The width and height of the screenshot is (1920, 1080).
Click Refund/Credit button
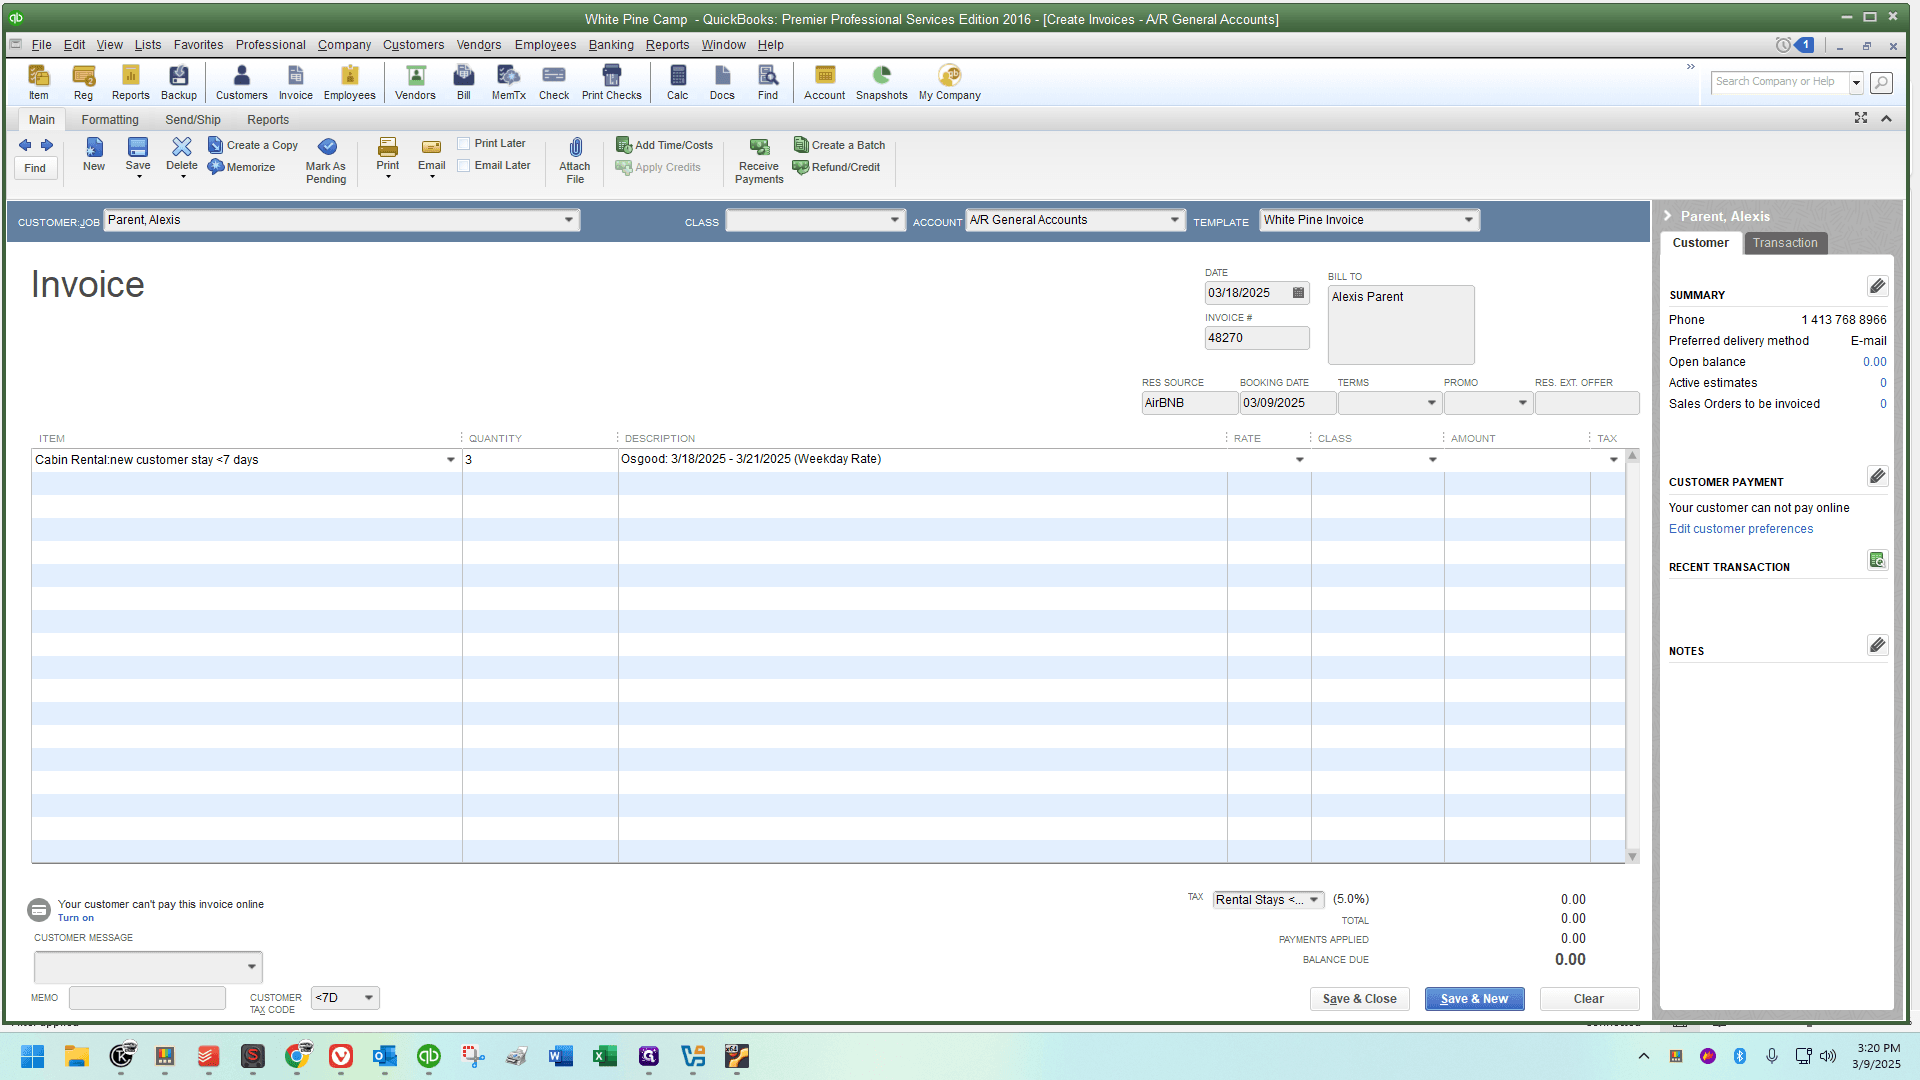(x=836, y=167)
